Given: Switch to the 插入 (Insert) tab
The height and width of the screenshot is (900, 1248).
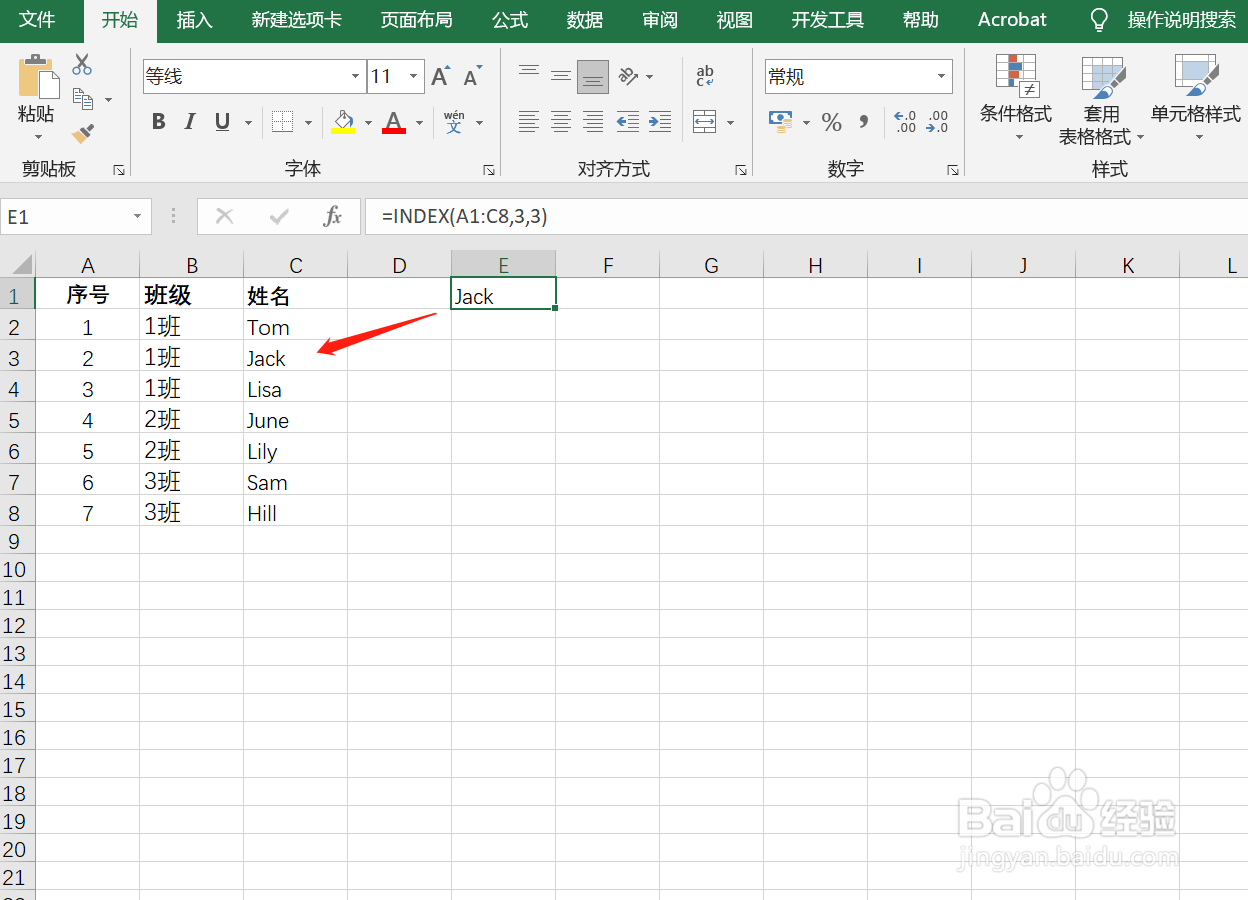Looking at the screenshot, I should tap(194, 20).
